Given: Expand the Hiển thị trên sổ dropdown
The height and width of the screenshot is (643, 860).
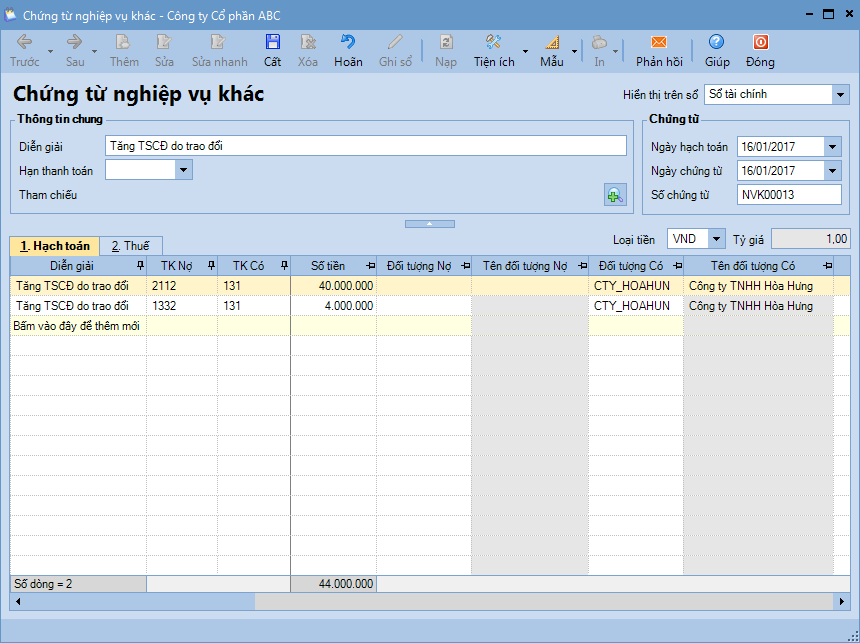Looking at the screenshot, I should 839,95.
